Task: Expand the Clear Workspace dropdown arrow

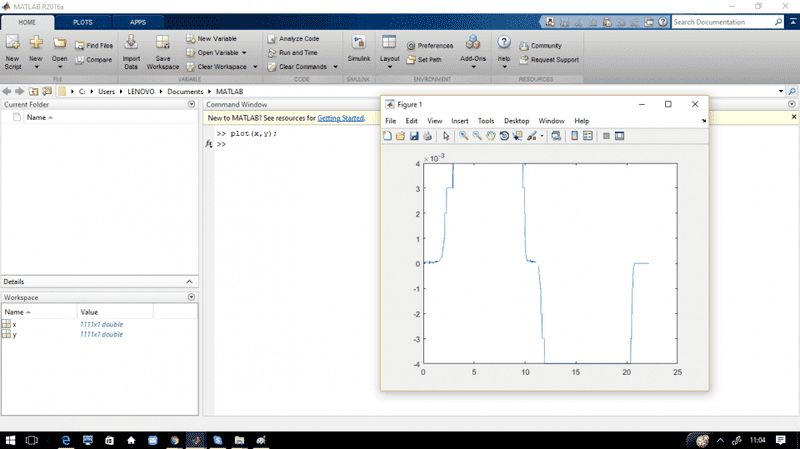Action: coord(255,67)
